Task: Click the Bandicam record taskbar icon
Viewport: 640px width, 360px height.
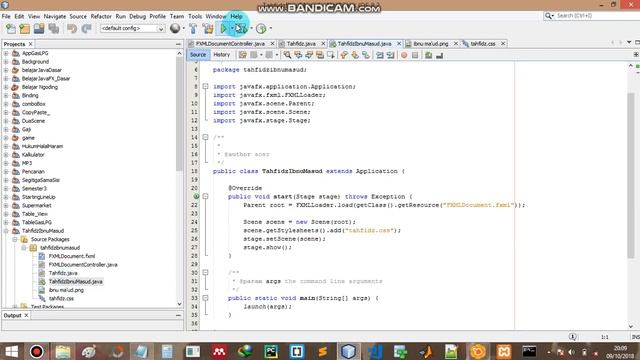Action: (x=37, y=352)
